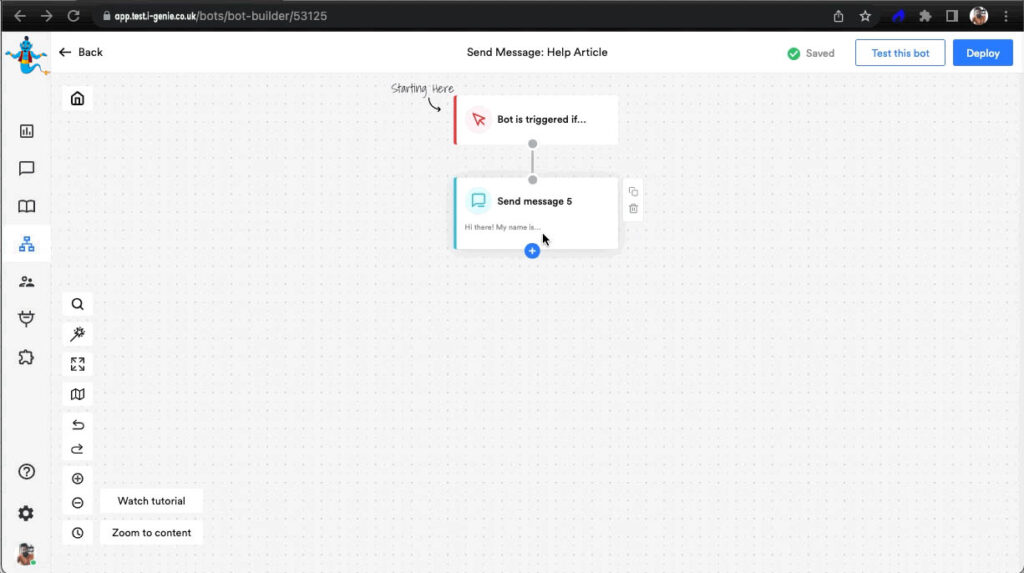Open version history clock icon
Viewport: 1024px width, 573px height.
tap(77, 533)
